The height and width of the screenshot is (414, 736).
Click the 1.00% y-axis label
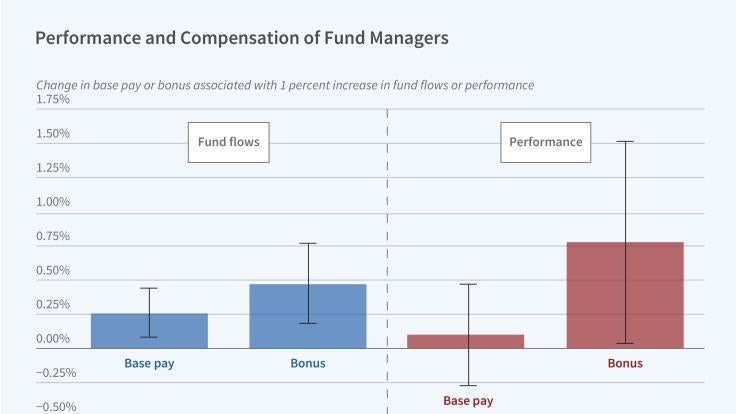tap(52, 202)
